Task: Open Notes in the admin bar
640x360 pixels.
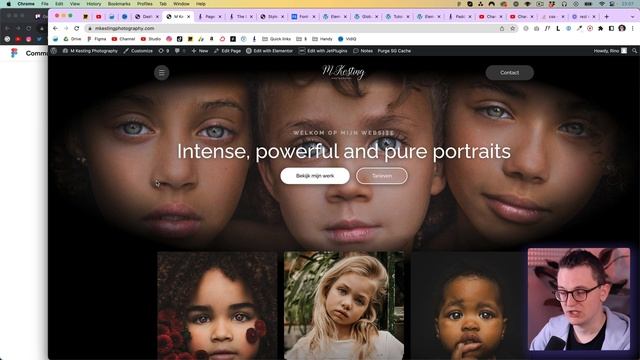Action: (x=363, y=51)
